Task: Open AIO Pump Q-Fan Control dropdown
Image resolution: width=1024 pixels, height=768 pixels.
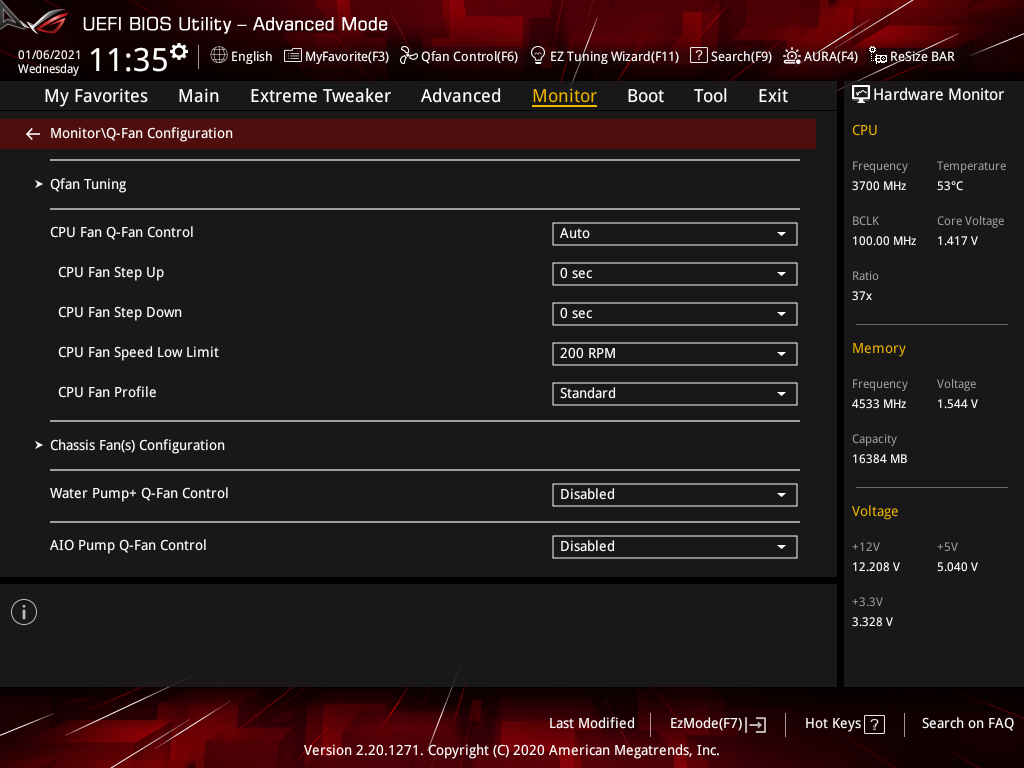Action: [675, 547]
